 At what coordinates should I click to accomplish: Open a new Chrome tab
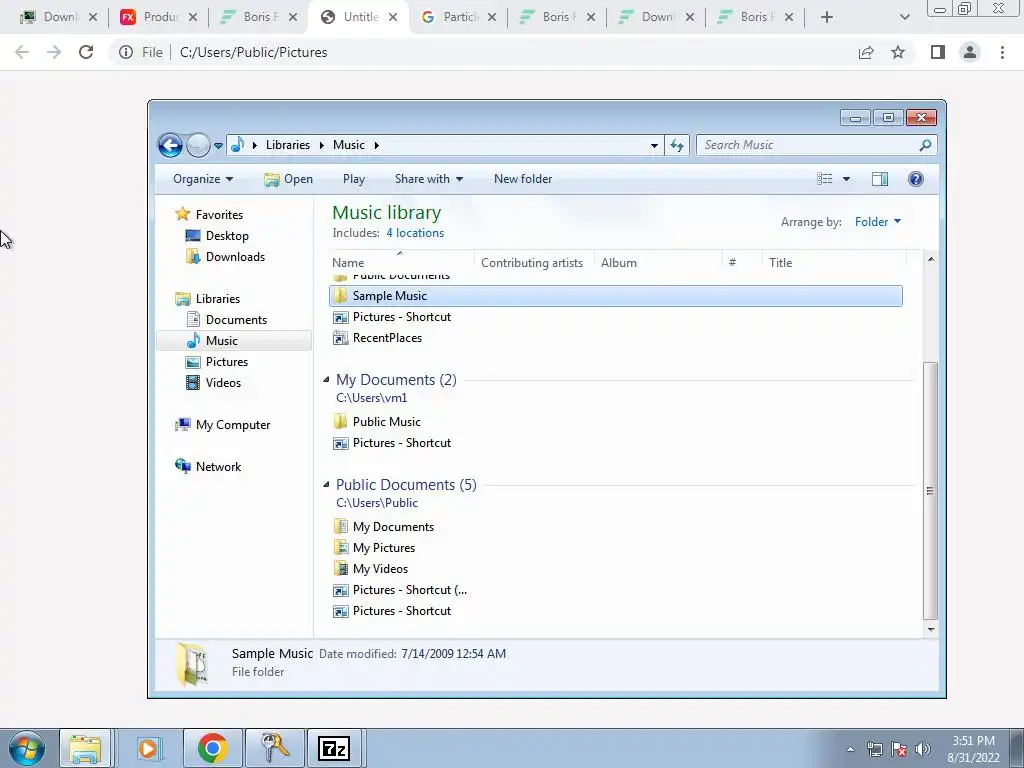[827, 17]
